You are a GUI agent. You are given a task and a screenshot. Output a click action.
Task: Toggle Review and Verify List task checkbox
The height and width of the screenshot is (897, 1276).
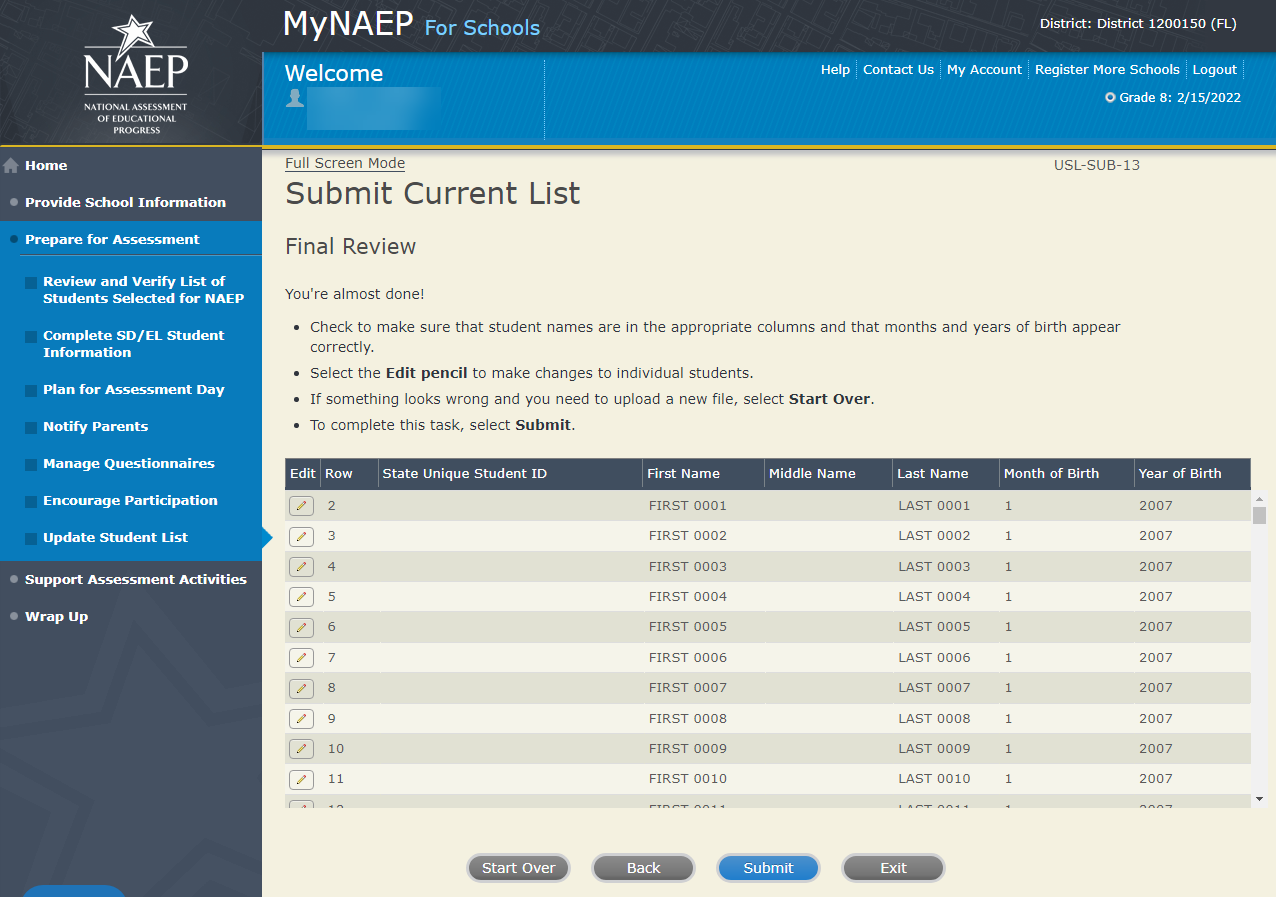coord(31,283)
